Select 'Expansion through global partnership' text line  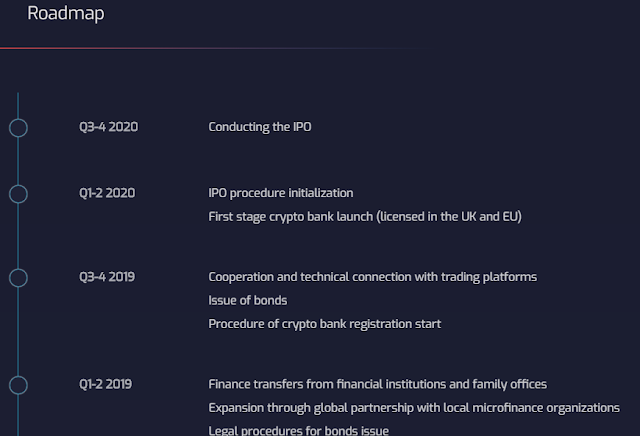pyautogui.click(x=414, y=408)
